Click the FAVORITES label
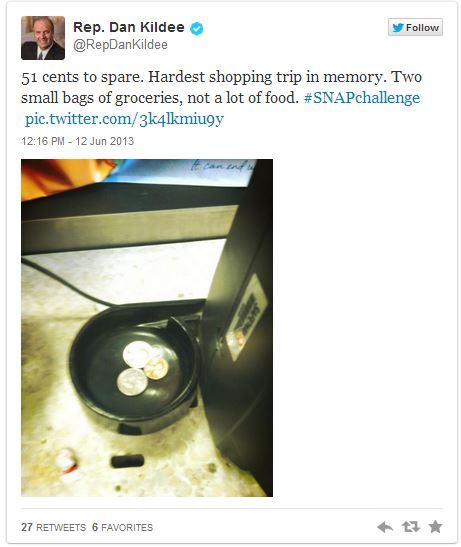 (127, 527)
